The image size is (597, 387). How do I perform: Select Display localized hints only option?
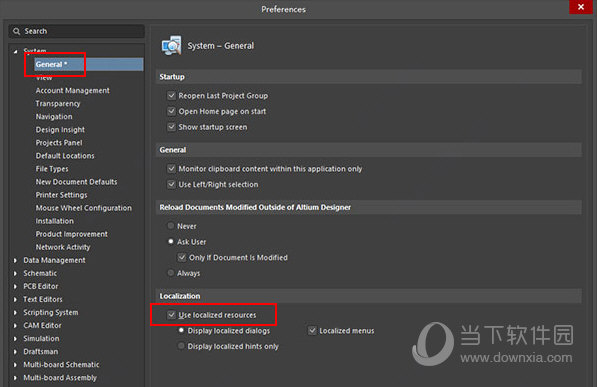(x=181, y=346)
